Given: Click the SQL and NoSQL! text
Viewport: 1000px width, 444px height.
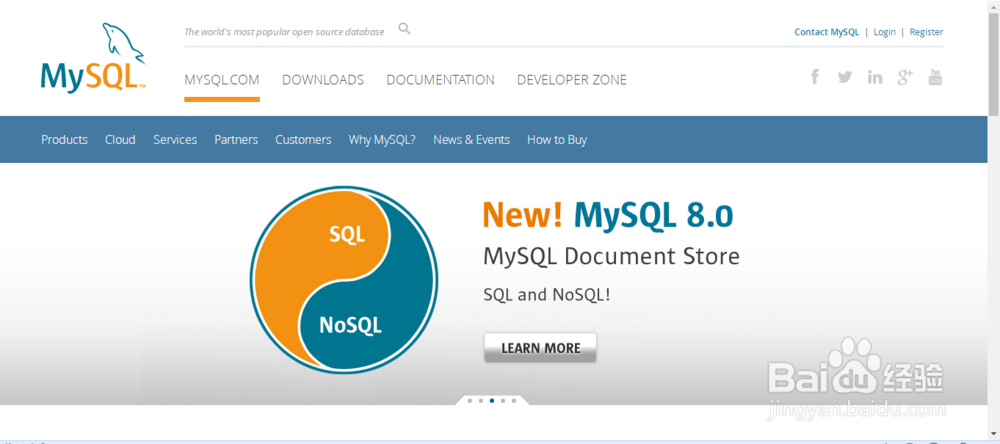Looking at the screenshot, I should (x=547, y=295).
